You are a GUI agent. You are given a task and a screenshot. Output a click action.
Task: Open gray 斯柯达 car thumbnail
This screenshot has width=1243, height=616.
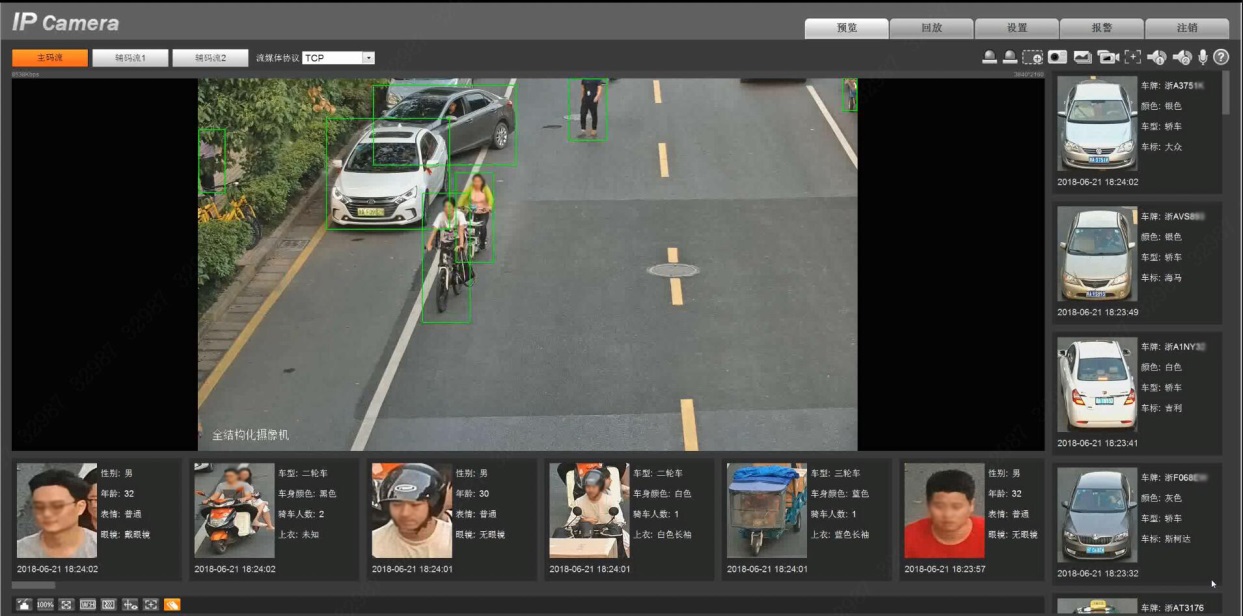[1097, 515]
